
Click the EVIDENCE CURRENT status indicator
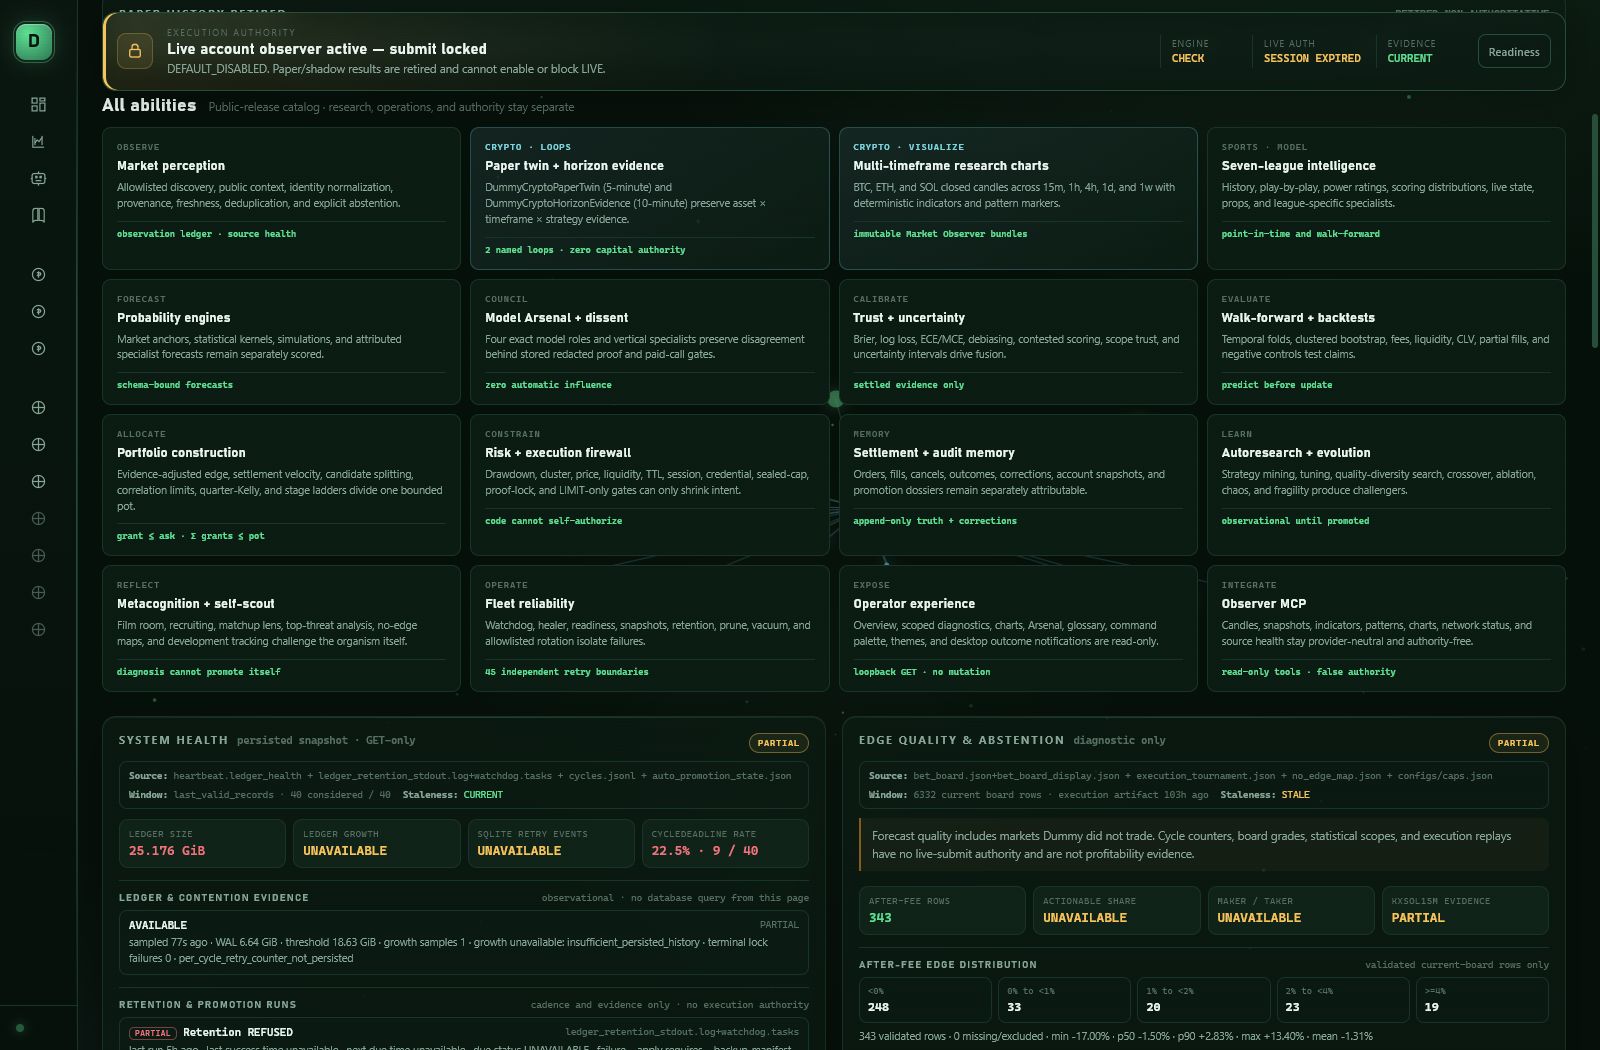[x=1411, y=51]
